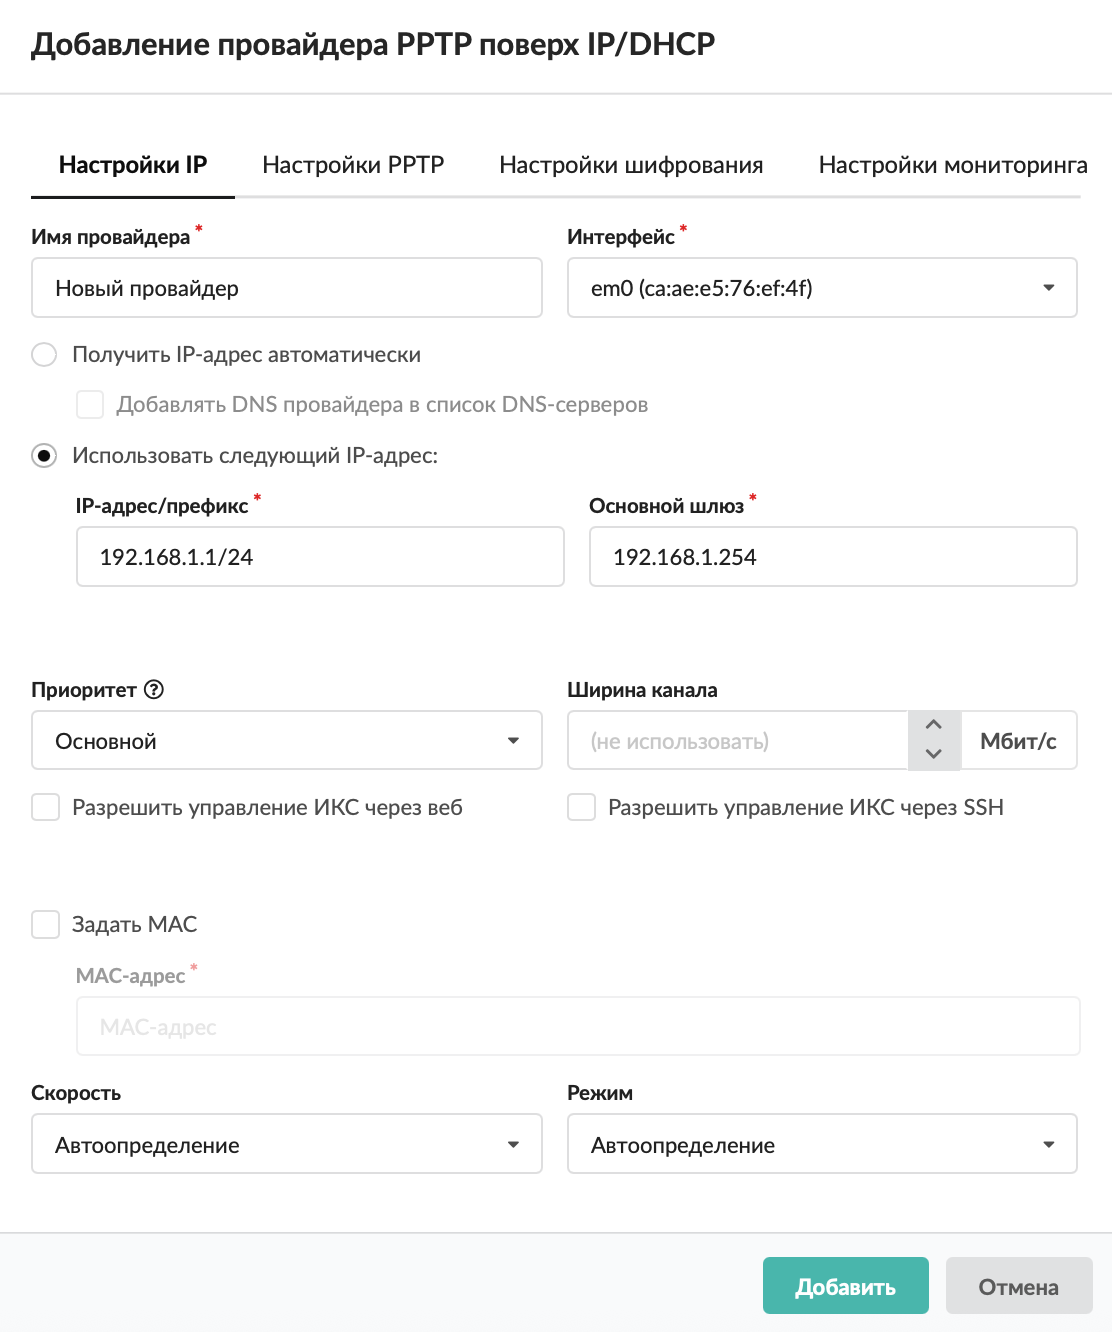Enable 'Разрешить управление ИКС через SSH' checkbox
Image resolution: width=1112 pixels, height=1332 pixels.
[582, 808]
